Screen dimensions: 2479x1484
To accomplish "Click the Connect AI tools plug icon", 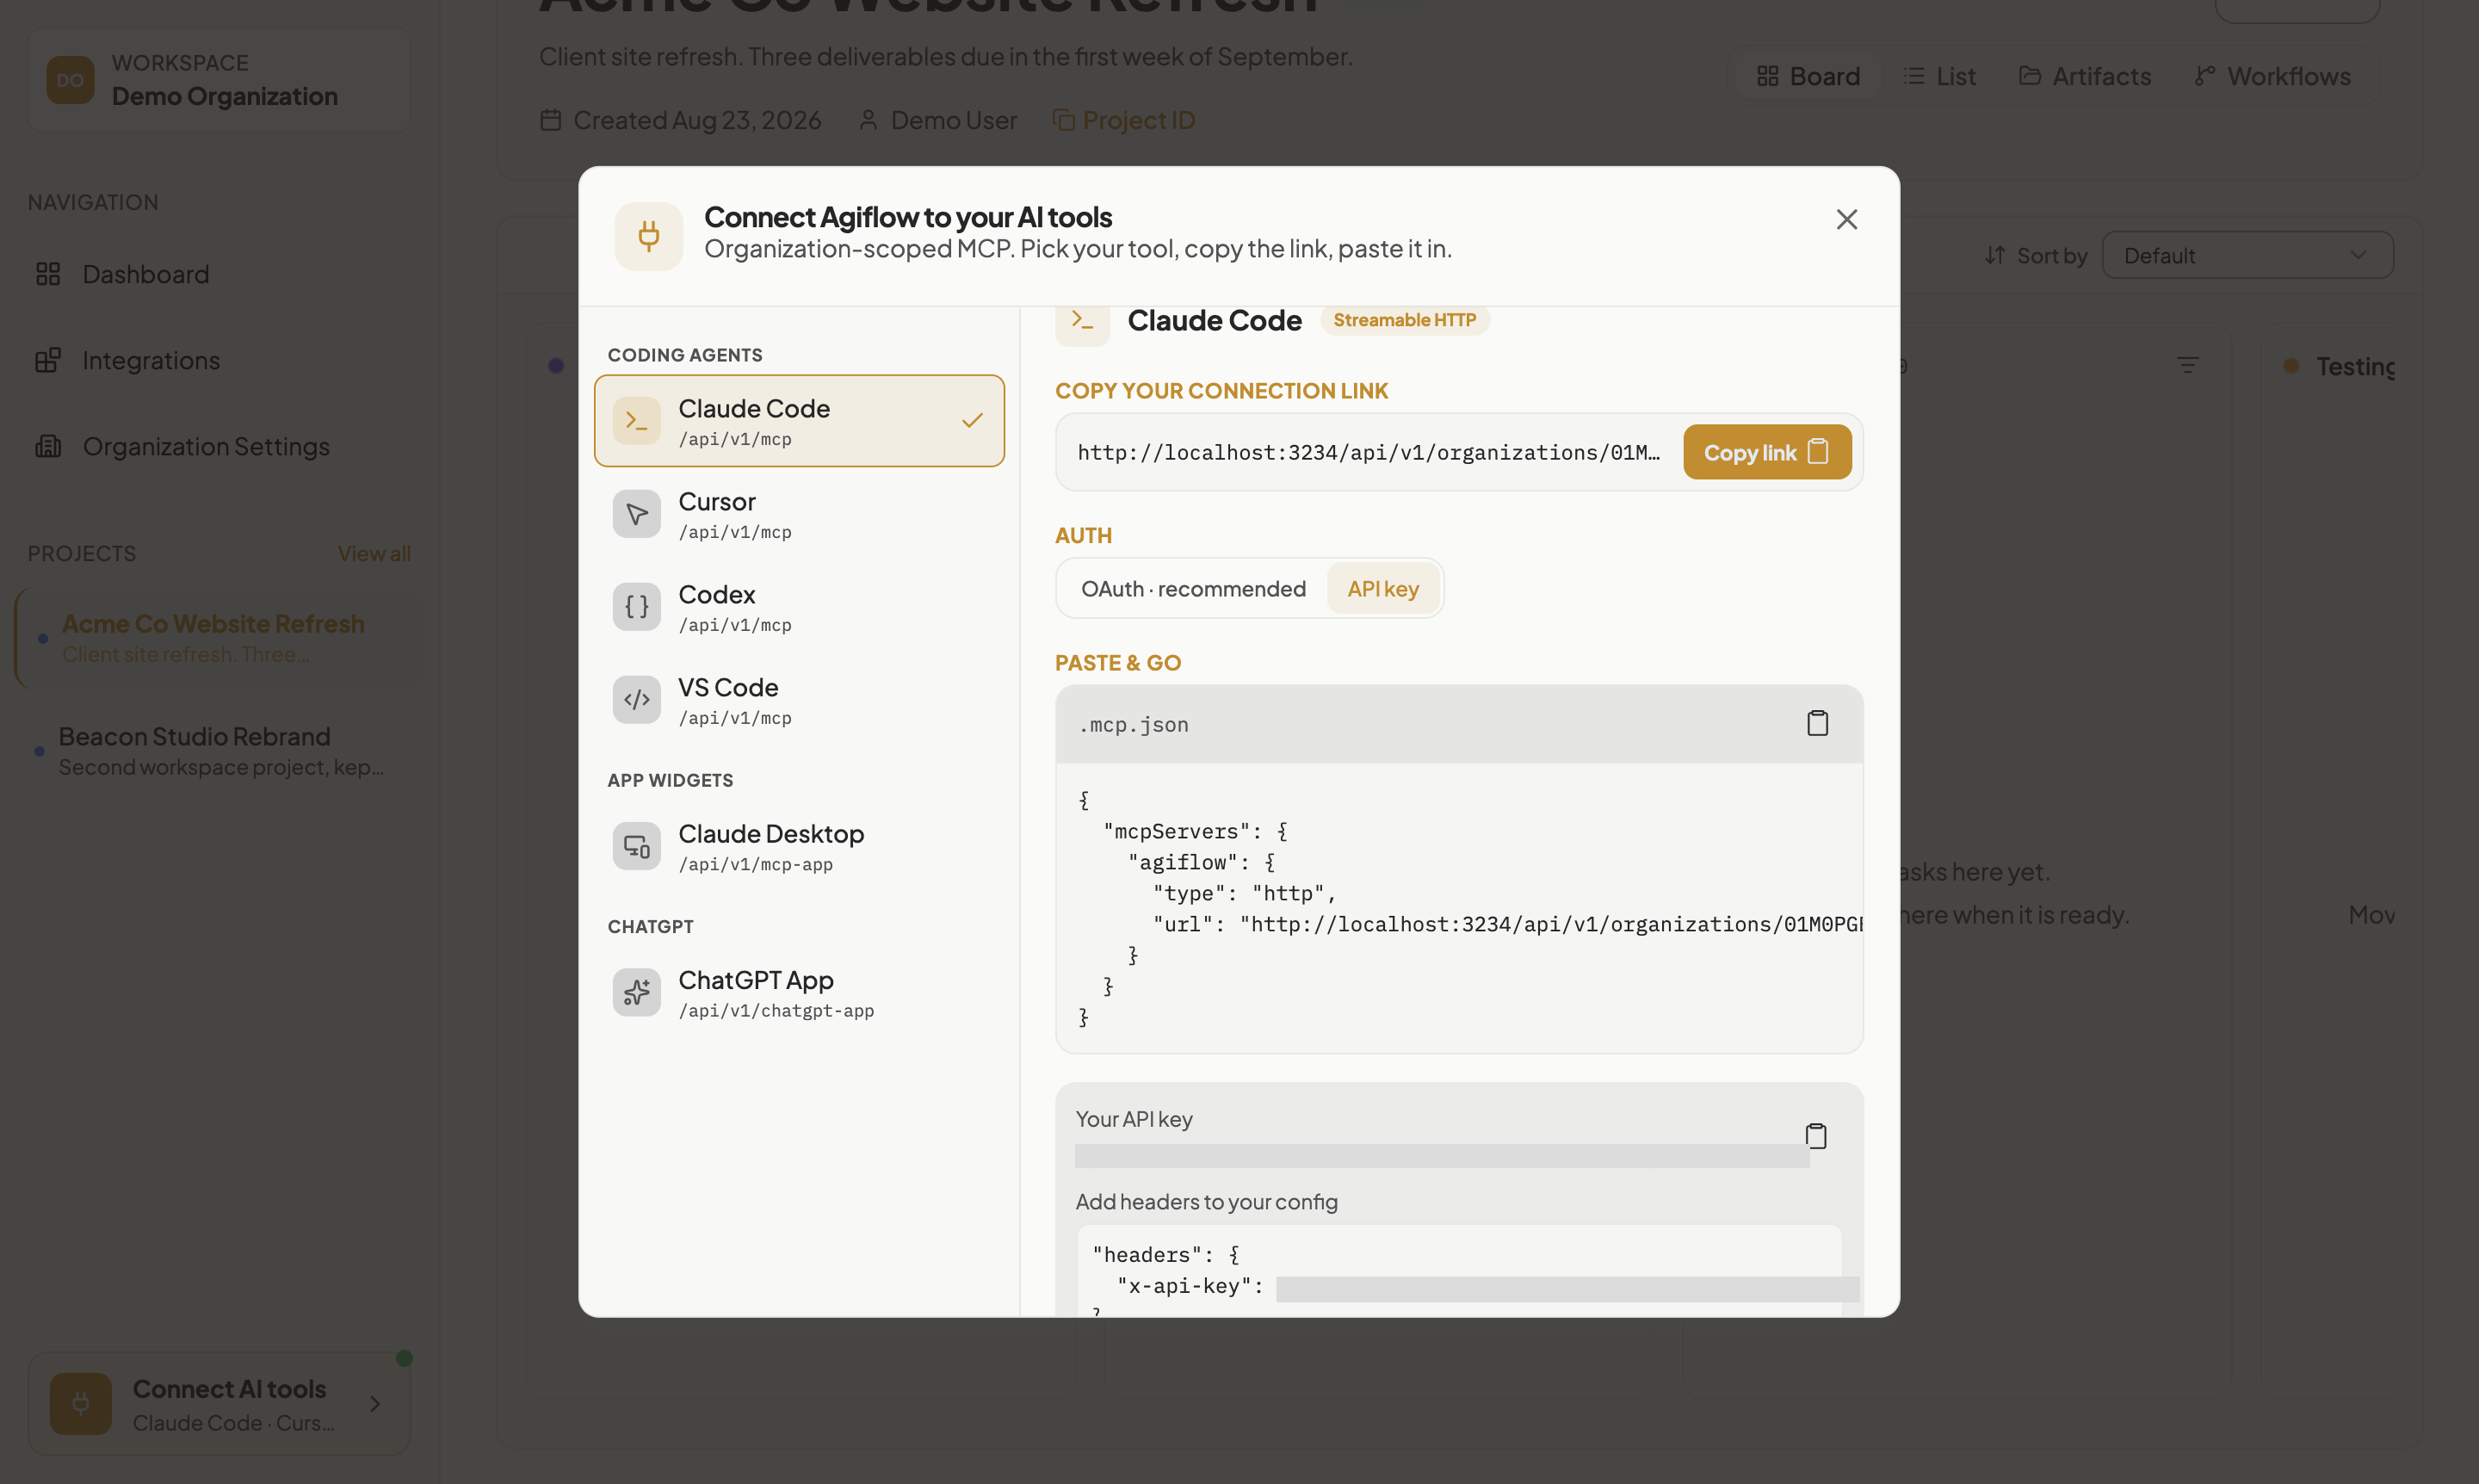I will 80,1404.
